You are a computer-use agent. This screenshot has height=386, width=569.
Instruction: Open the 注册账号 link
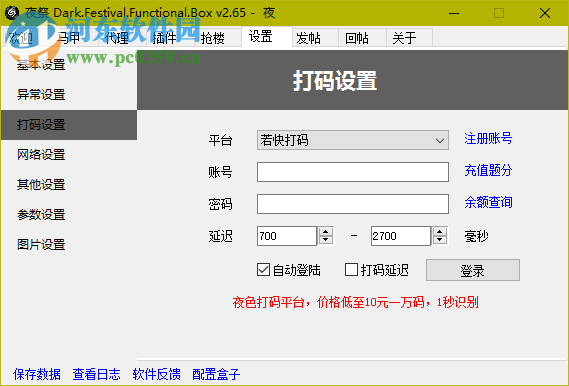(x=488, y=139)
